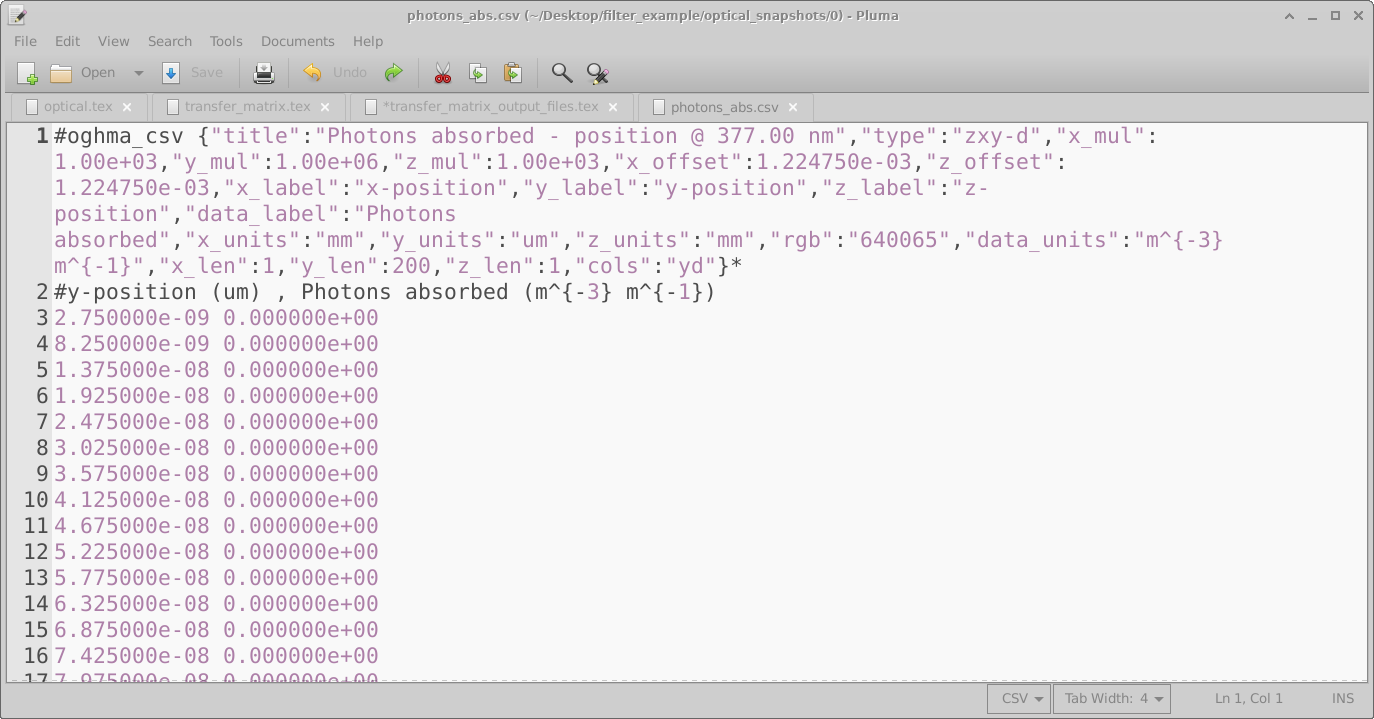Place cursor in the y-position header line
Screen dimensions: 1374x719
pyautogui.click(x=300, y=291)
